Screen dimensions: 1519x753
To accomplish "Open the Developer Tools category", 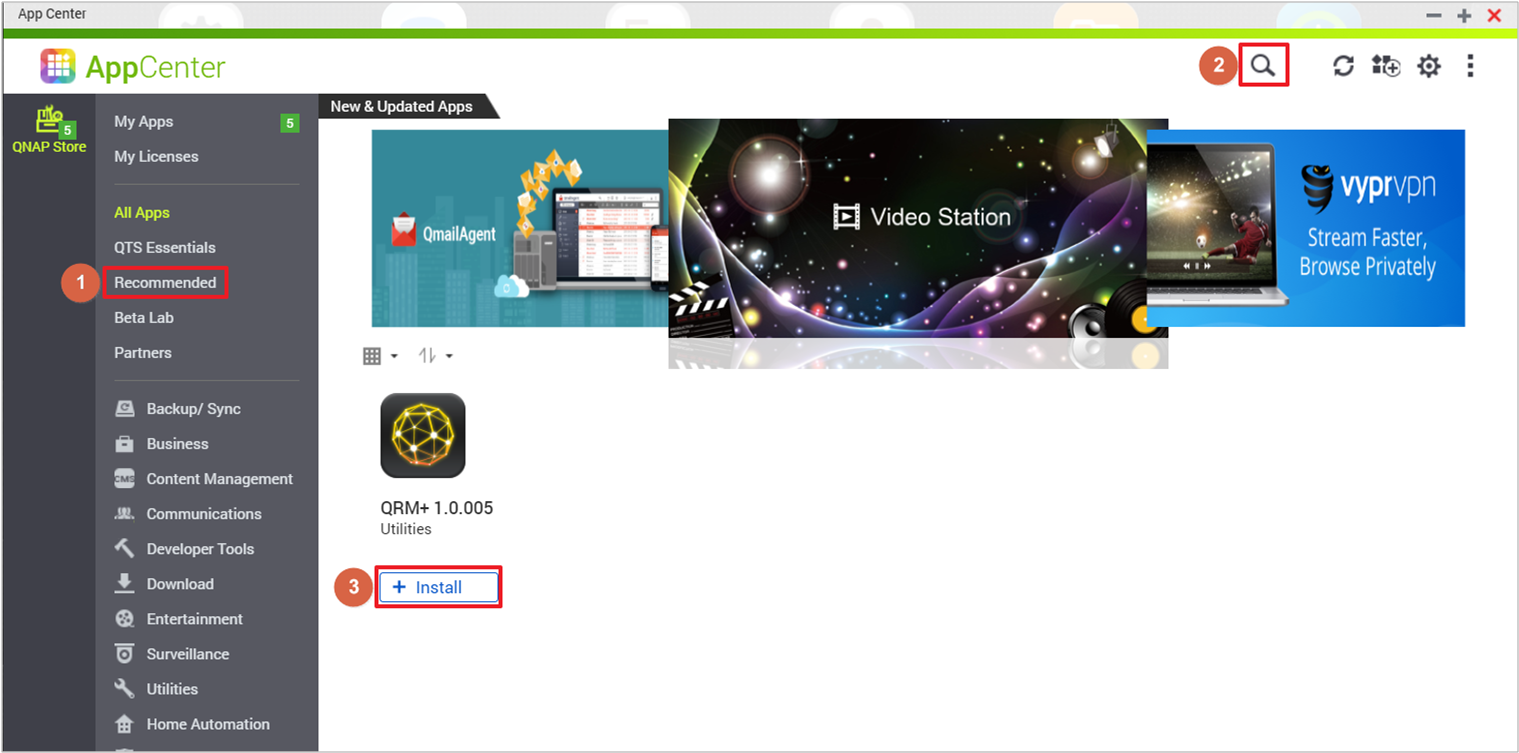I will [x=200, y=549].
